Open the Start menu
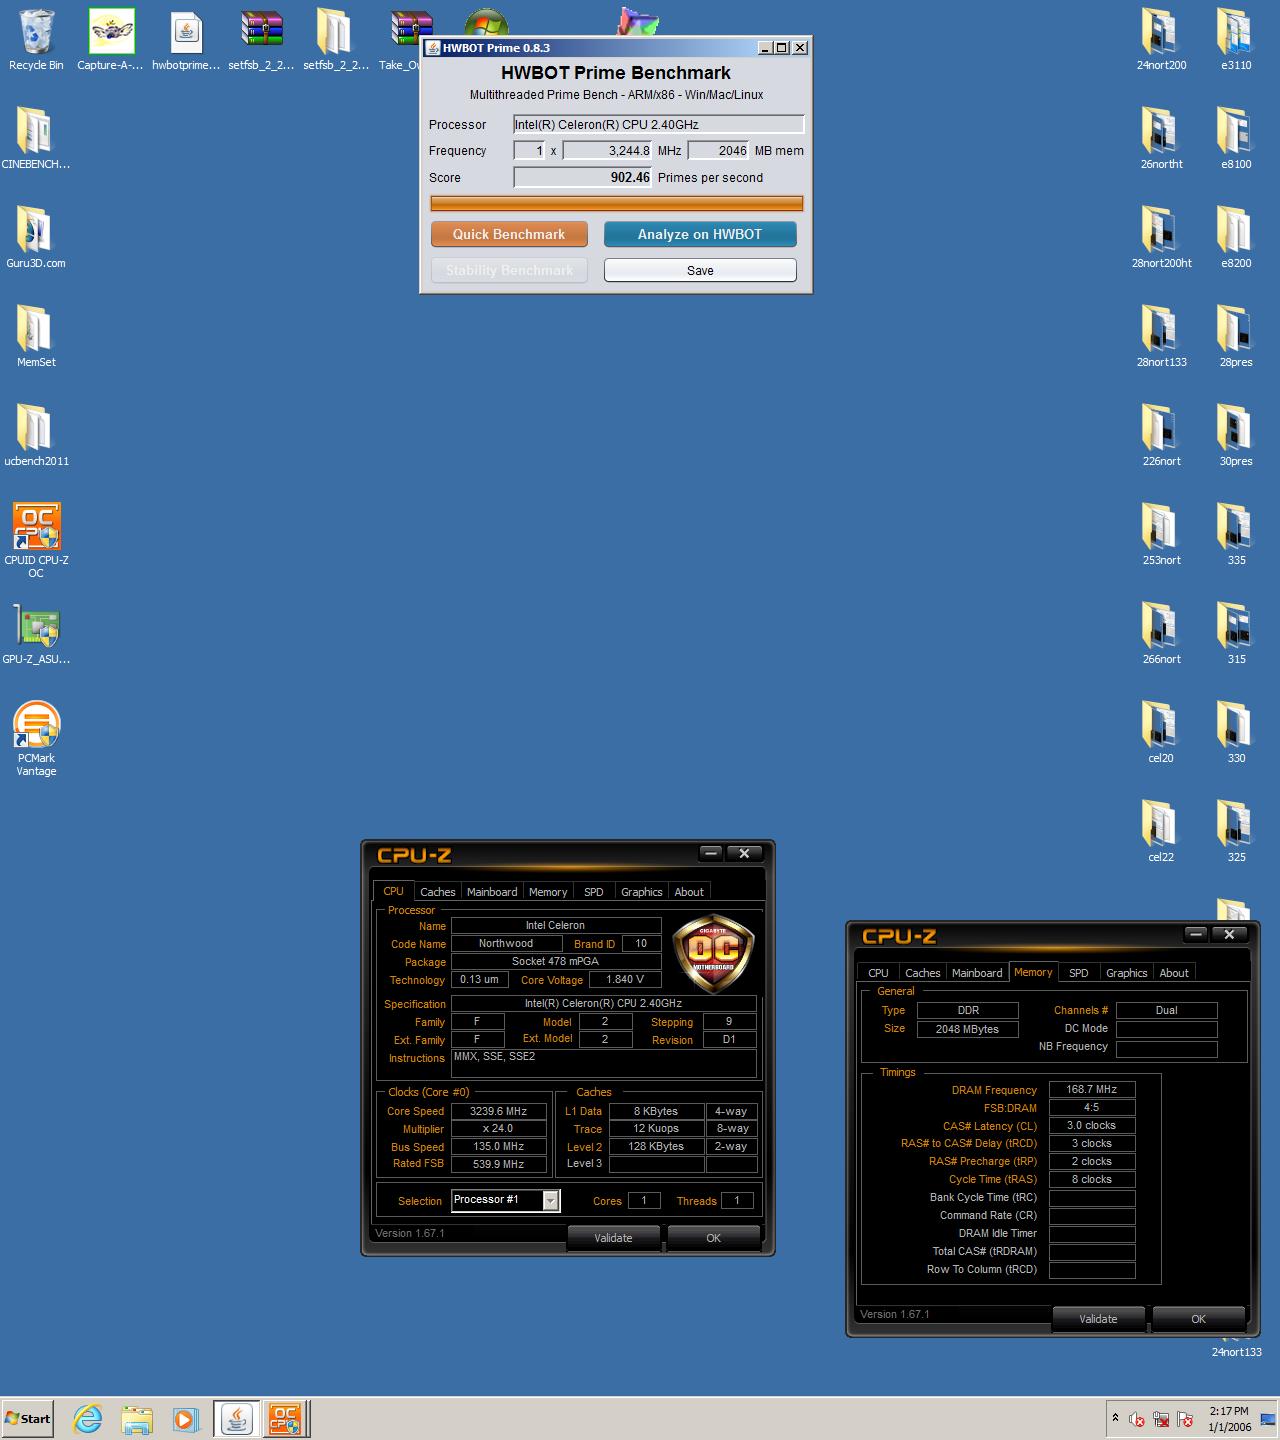 click(x=28, y=1419)
